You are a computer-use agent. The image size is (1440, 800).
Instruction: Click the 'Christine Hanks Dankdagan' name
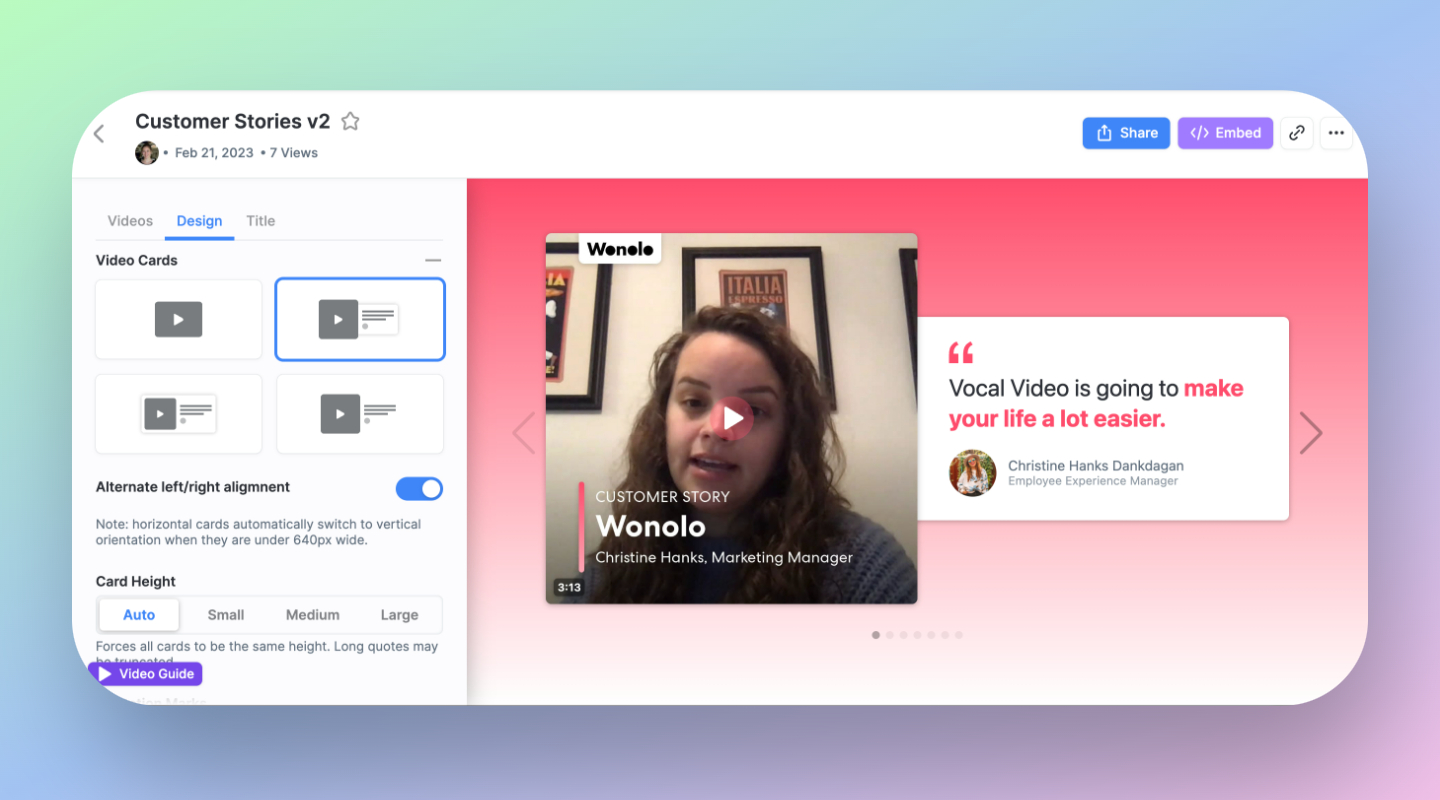point(1096,466)
